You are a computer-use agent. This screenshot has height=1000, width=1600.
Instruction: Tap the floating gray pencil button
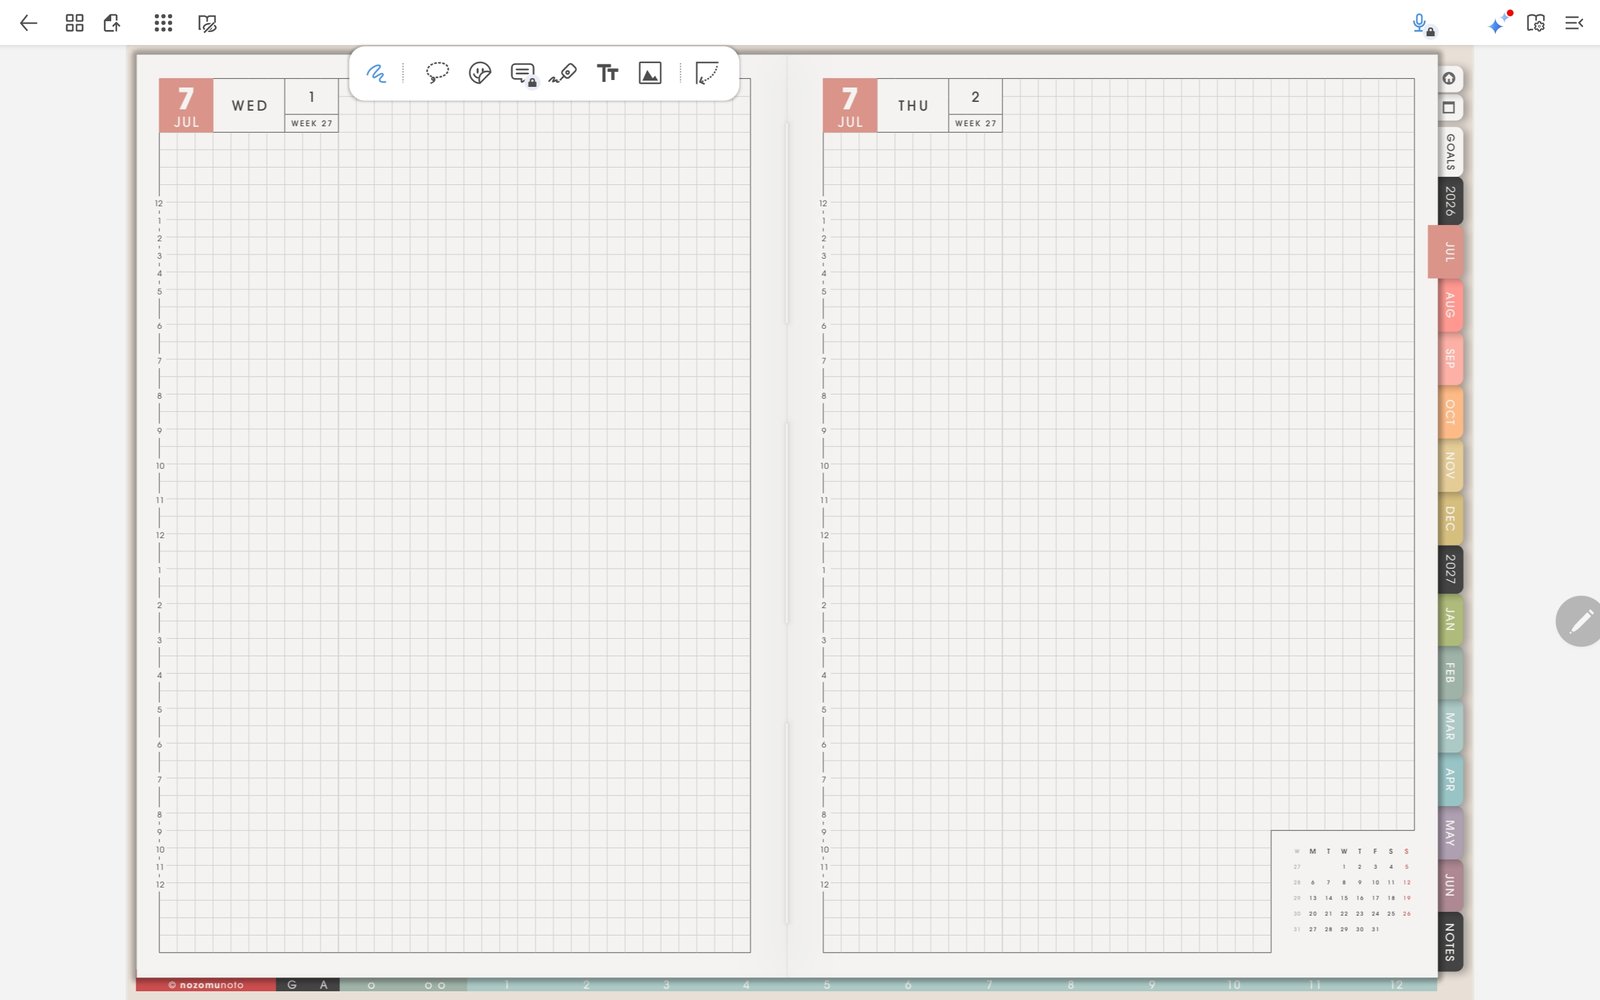coord(1580,622)
